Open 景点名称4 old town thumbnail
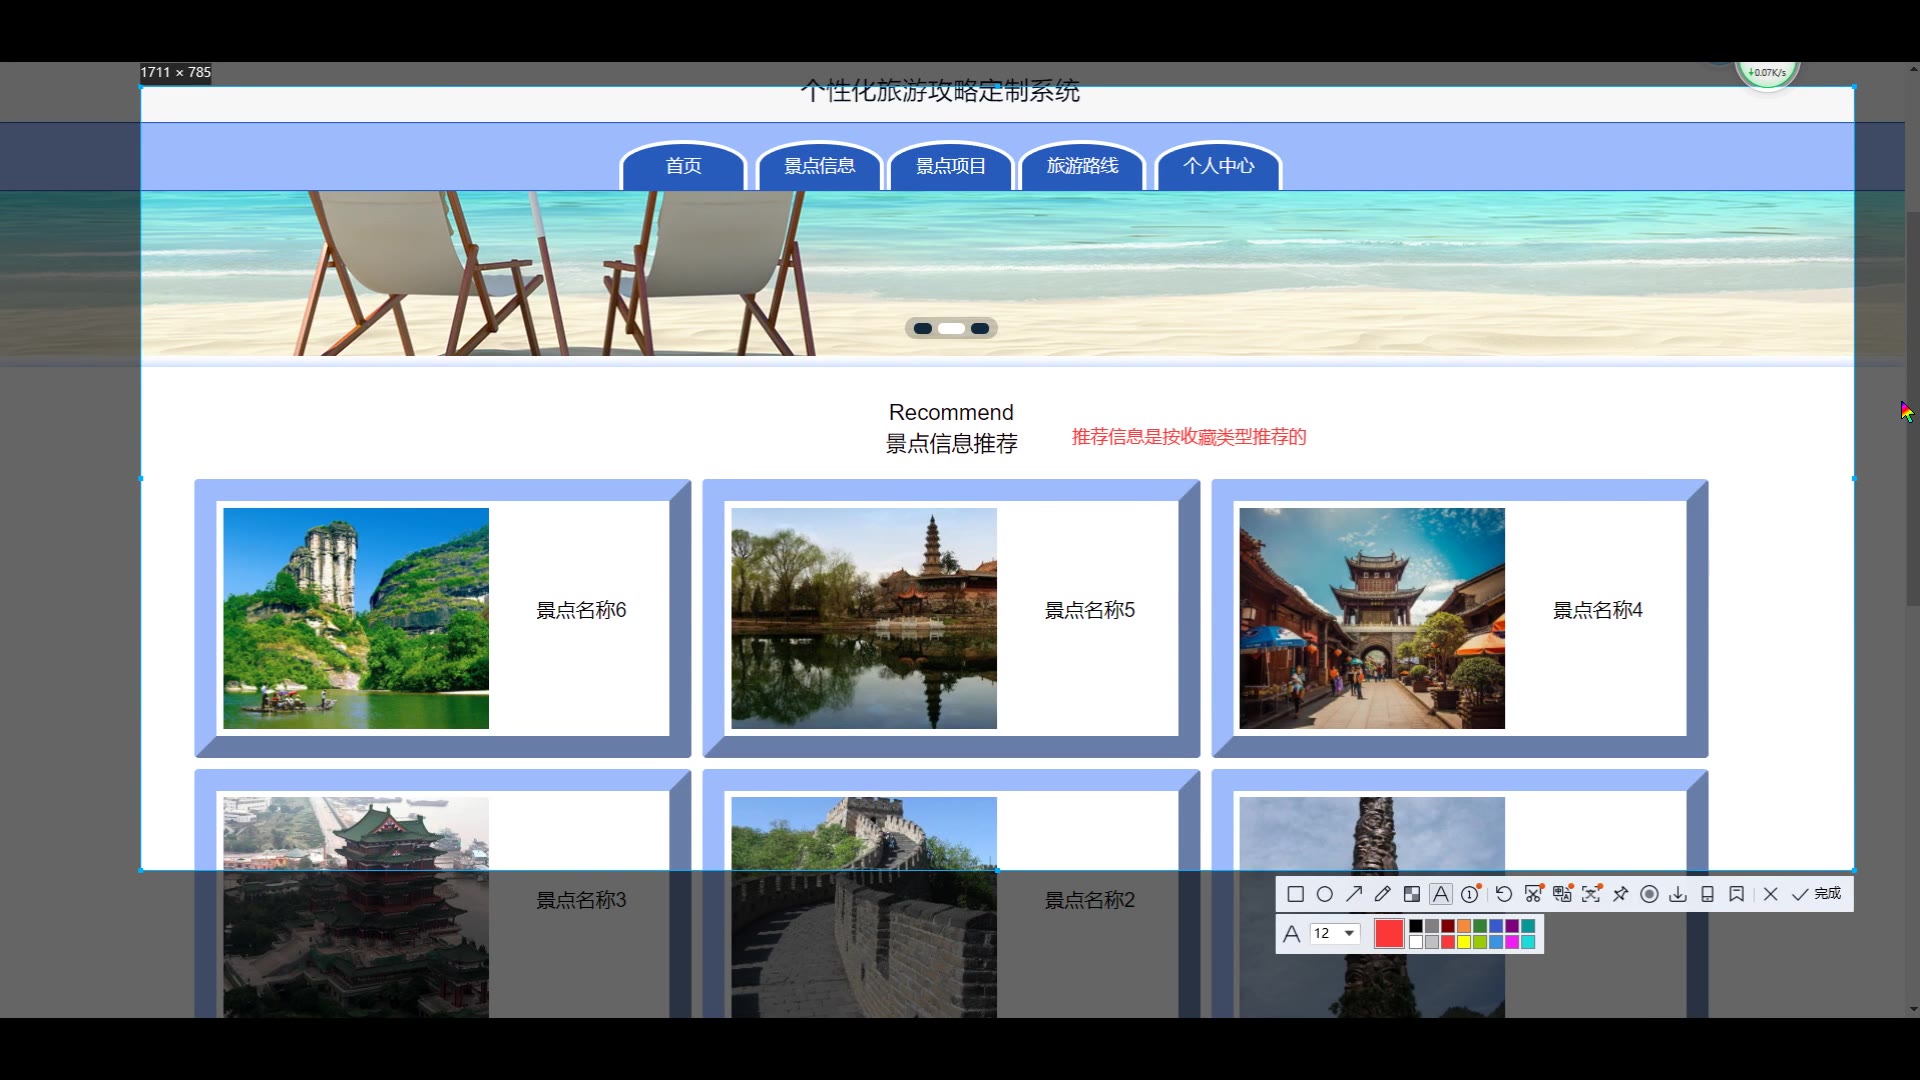 [x=1372, y=618]
